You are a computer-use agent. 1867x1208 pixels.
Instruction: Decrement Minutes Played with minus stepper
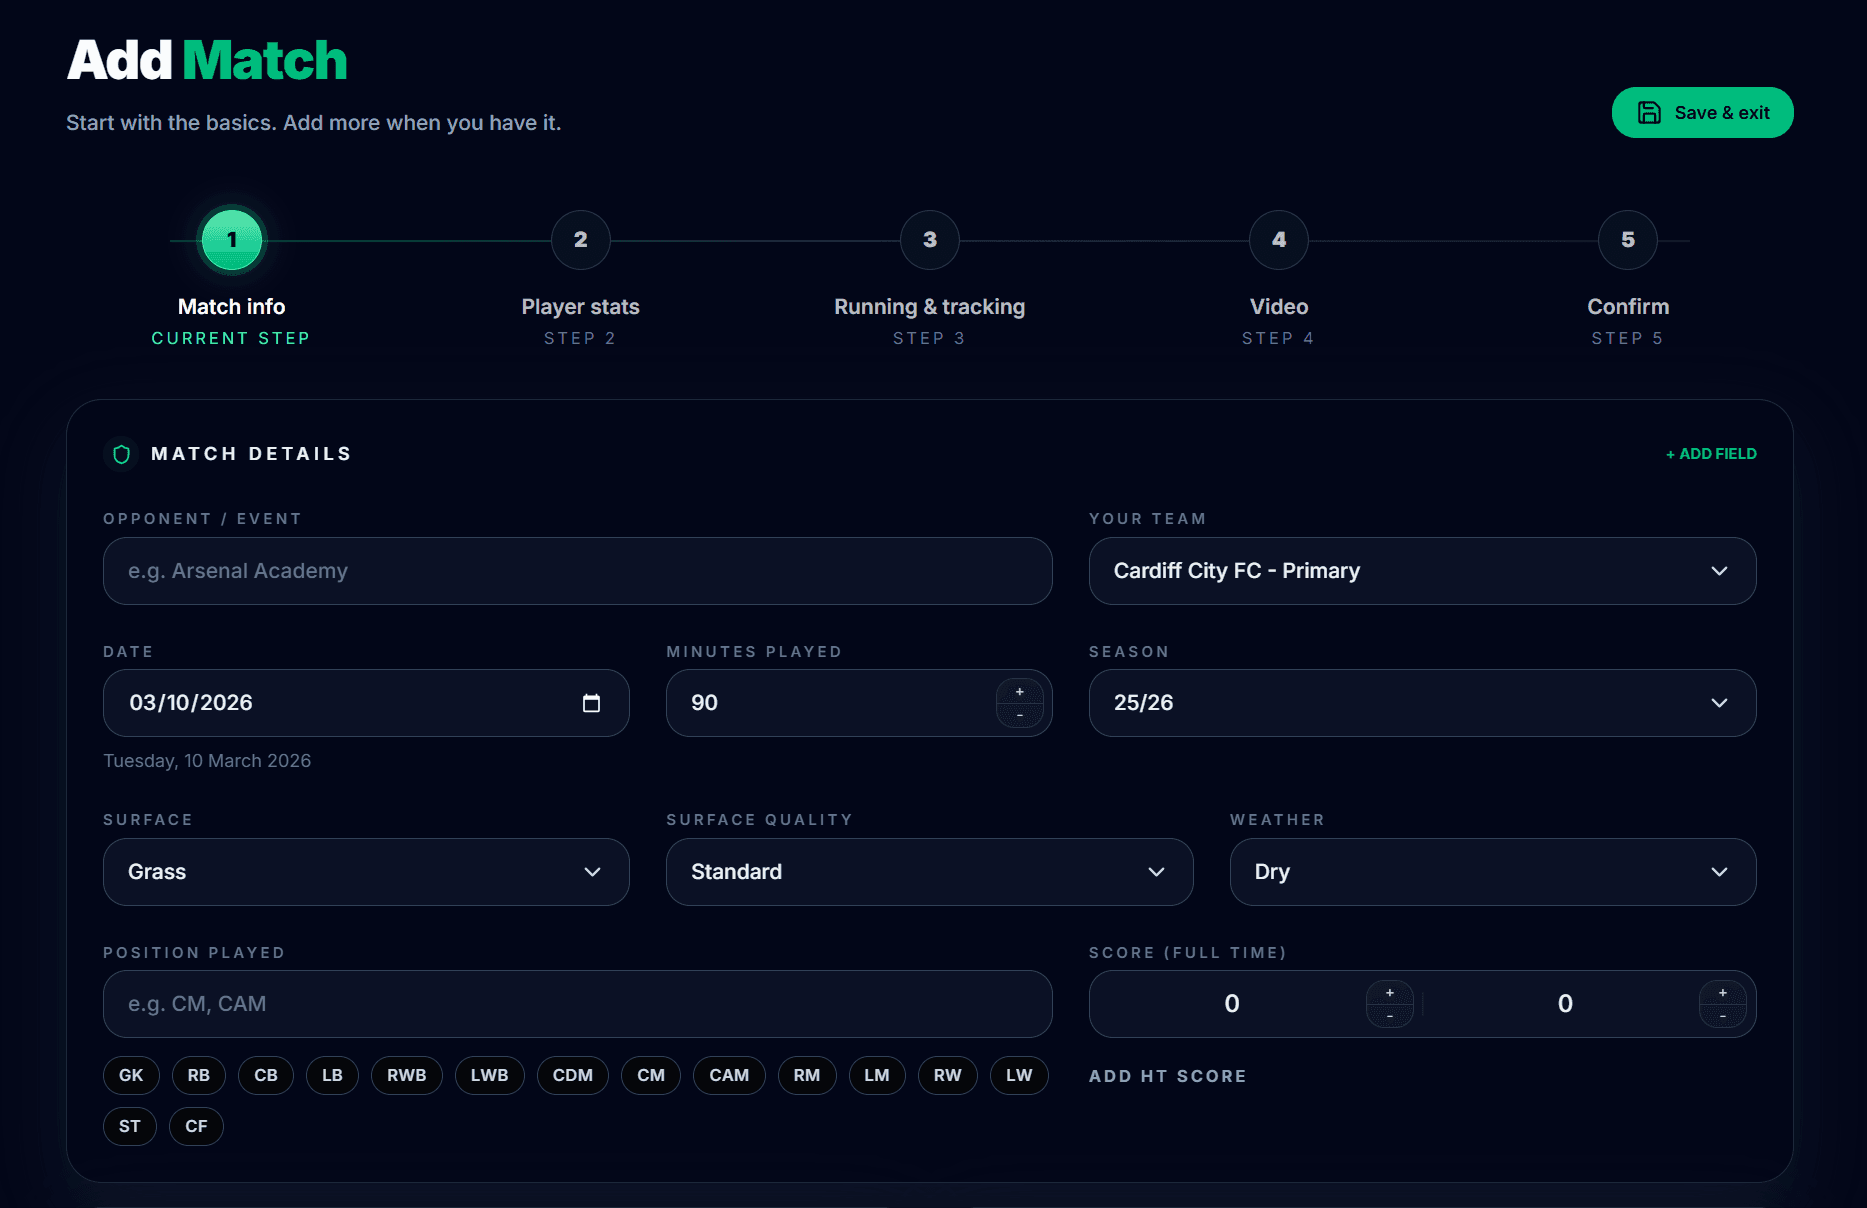(1019, 716)
